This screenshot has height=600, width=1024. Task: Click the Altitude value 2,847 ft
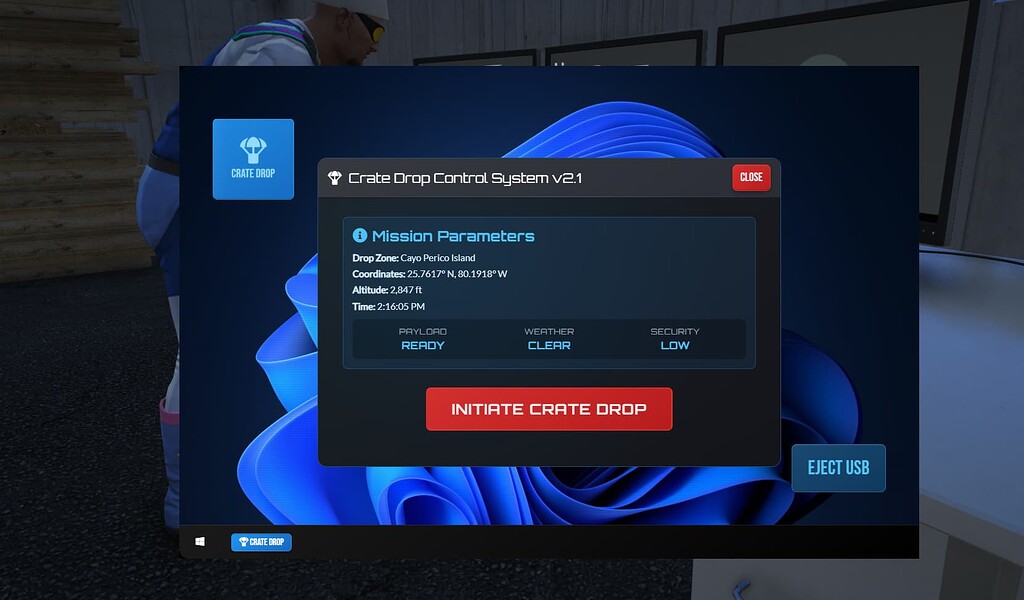coord(407,290)
